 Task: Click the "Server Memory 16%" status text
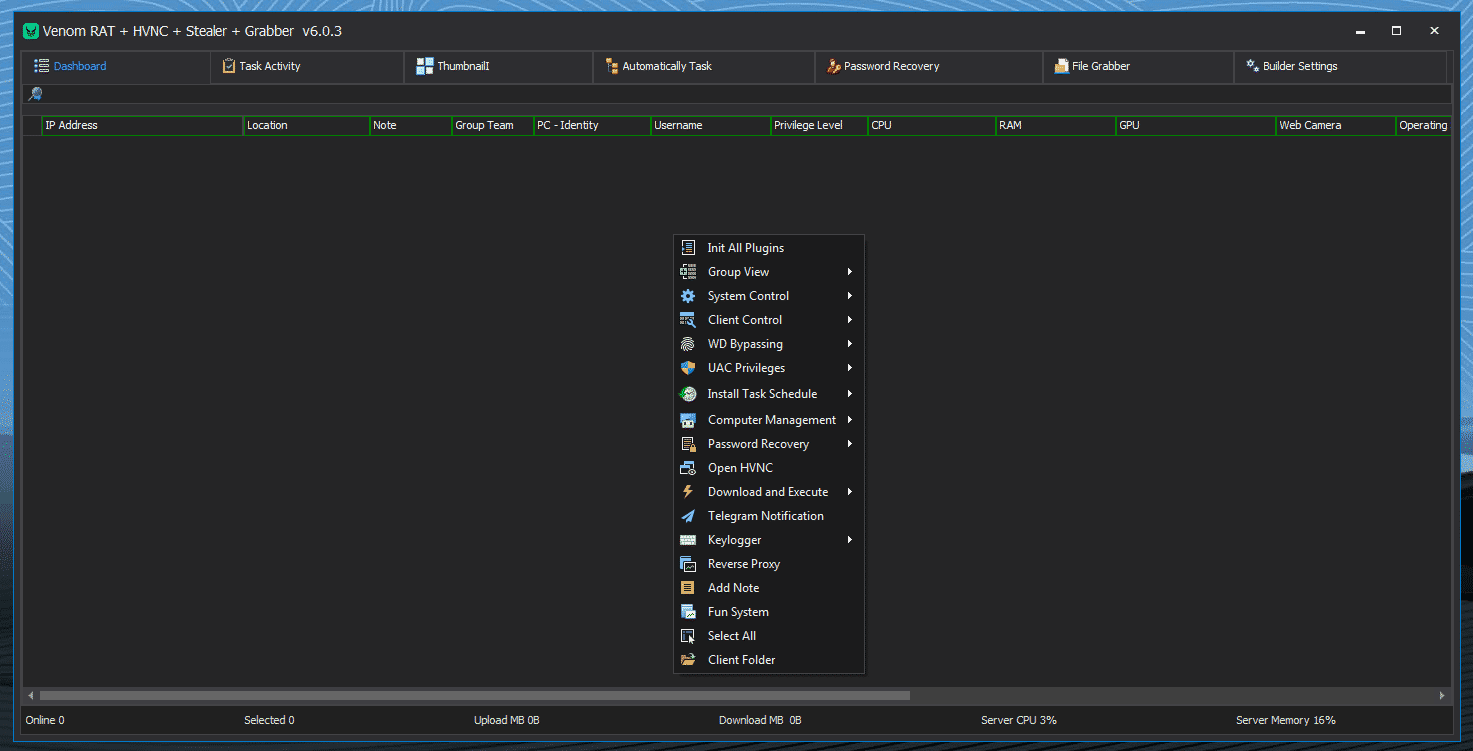point(1286,720)
